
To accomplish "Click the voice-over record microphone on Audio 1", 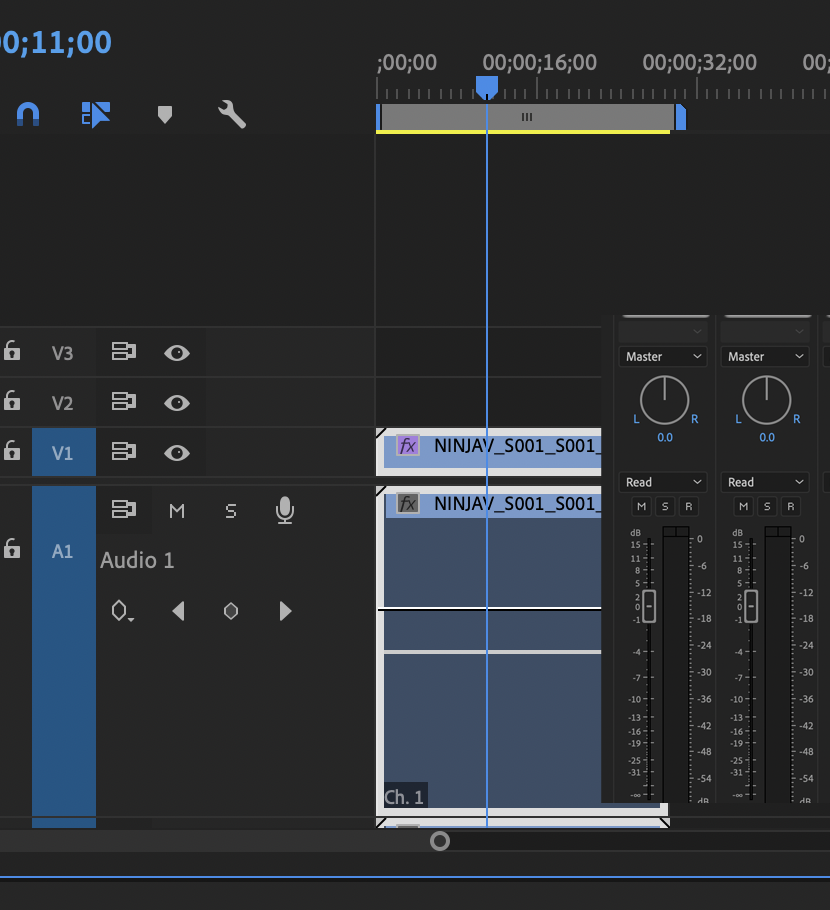I will pos(284,510).
